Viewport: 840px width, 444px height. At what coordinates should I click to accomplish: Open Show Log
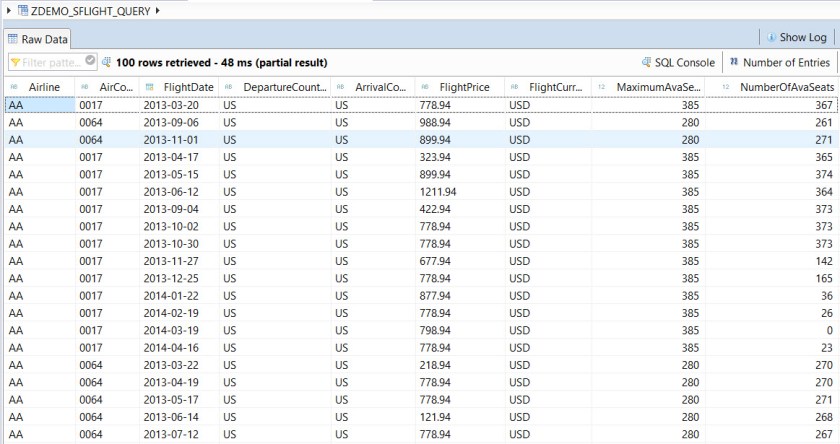click(x=803, y=37)
